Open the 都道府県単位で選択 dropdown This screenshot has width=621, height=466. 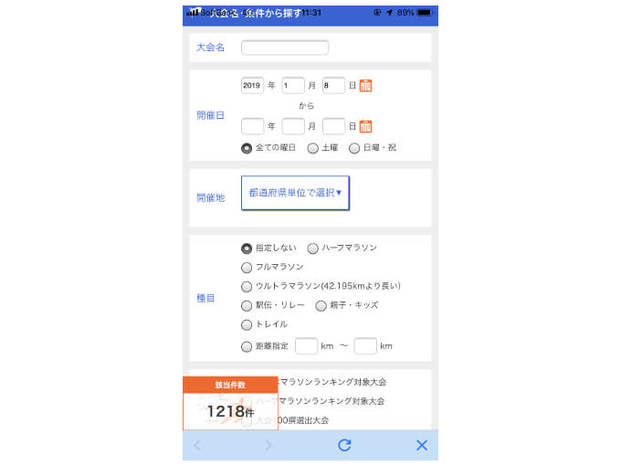[295, 193]
